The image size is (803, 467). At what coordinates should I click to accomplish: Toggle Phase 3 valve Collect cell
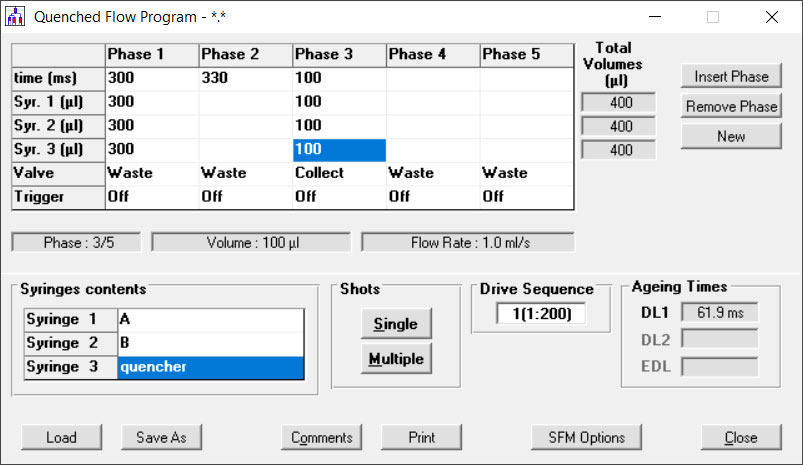tap(339, 173)
